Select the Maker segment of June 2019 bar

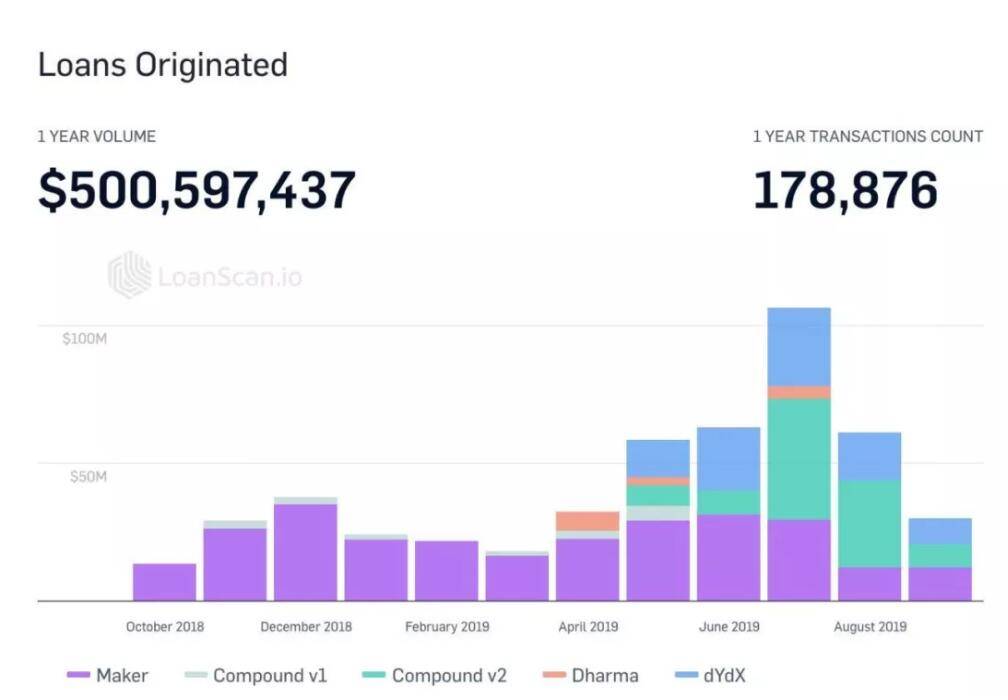(728, 558)
